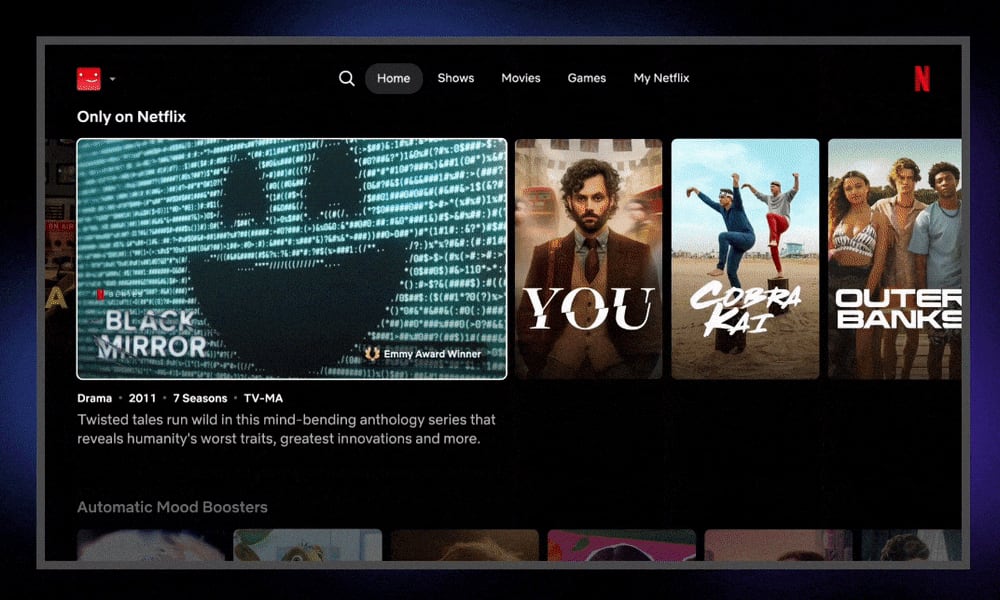Go to the Movies tab

click(x=520, y=78)
